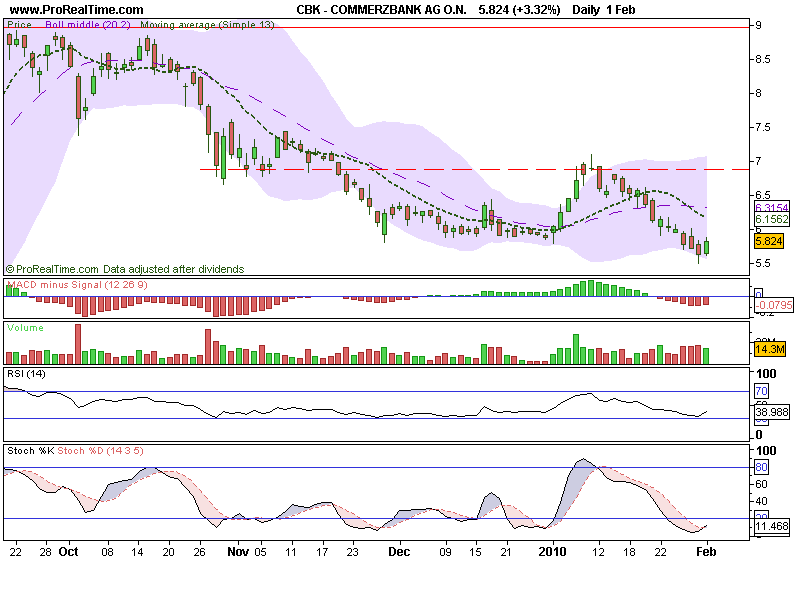Click the 5.824 (+3.32%) quote text
This screenshot has height=600, width=800.
click(x=519, y=10)
